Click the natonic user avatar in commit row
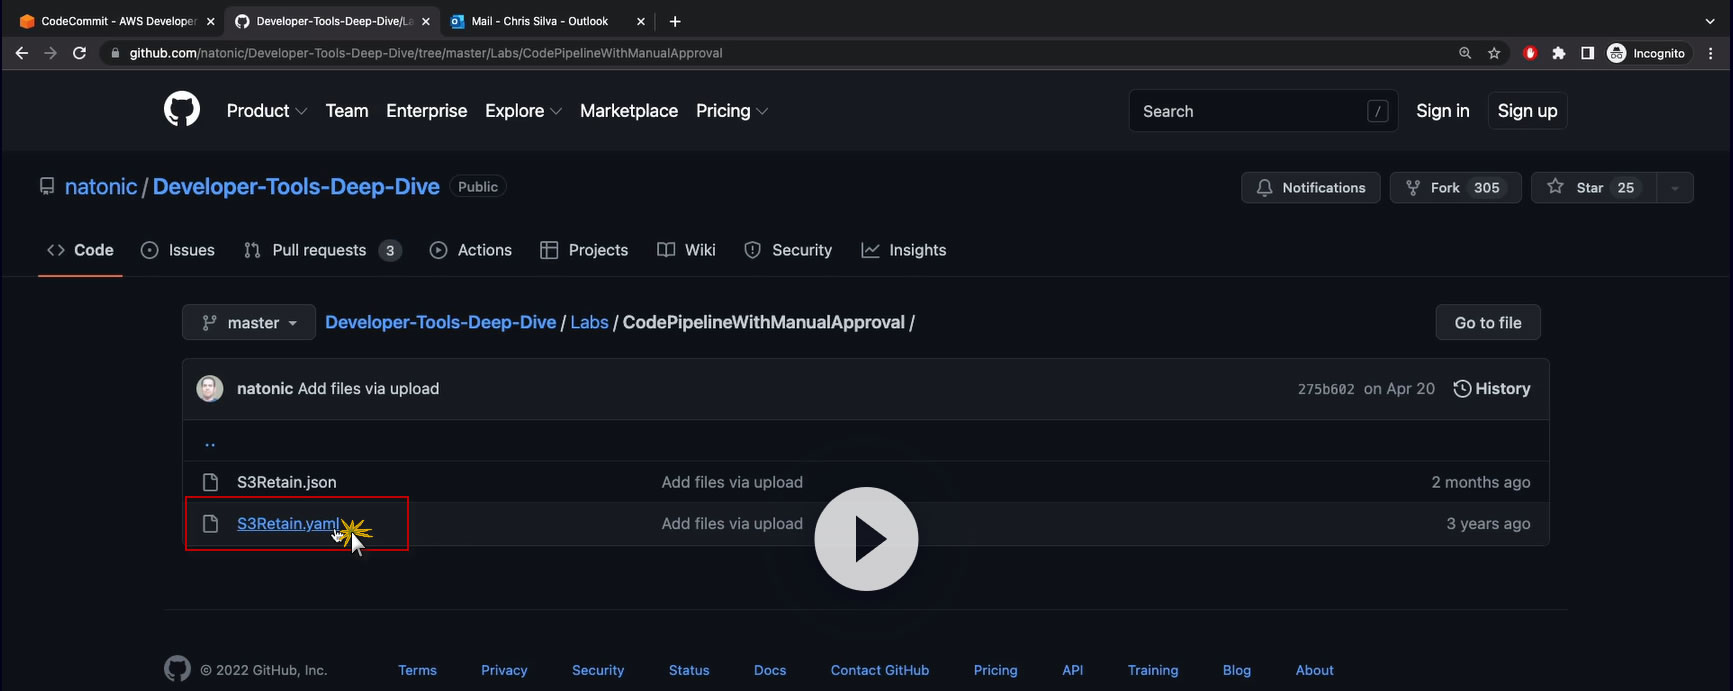The height and width of the screenshot is (691, 1733). coord(210,389)
